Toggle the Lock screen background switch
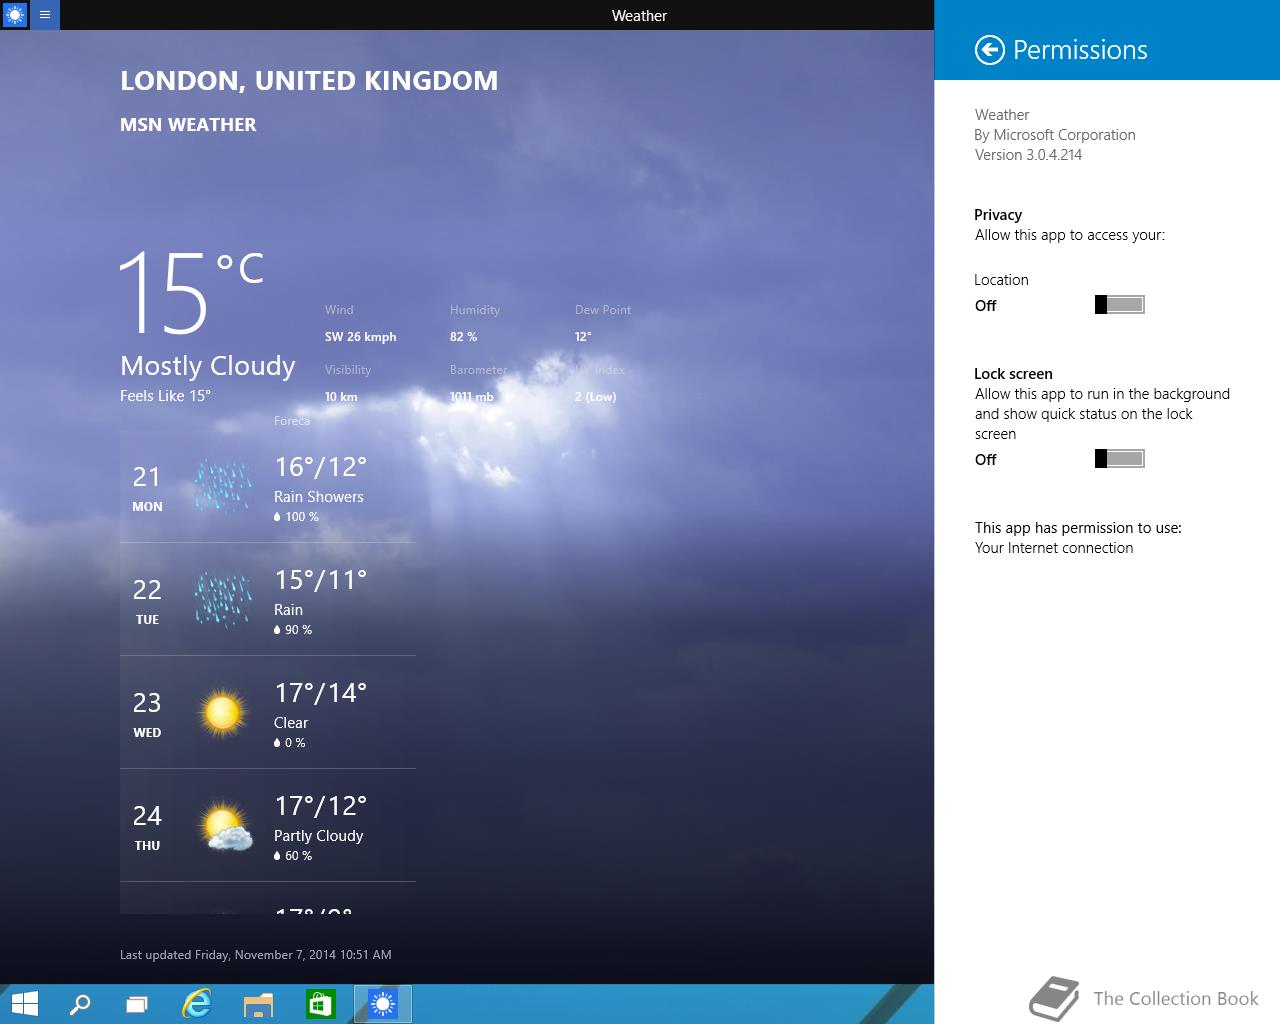Viewport: 1280px width, 1024px height. click(x=1120, y=459)
